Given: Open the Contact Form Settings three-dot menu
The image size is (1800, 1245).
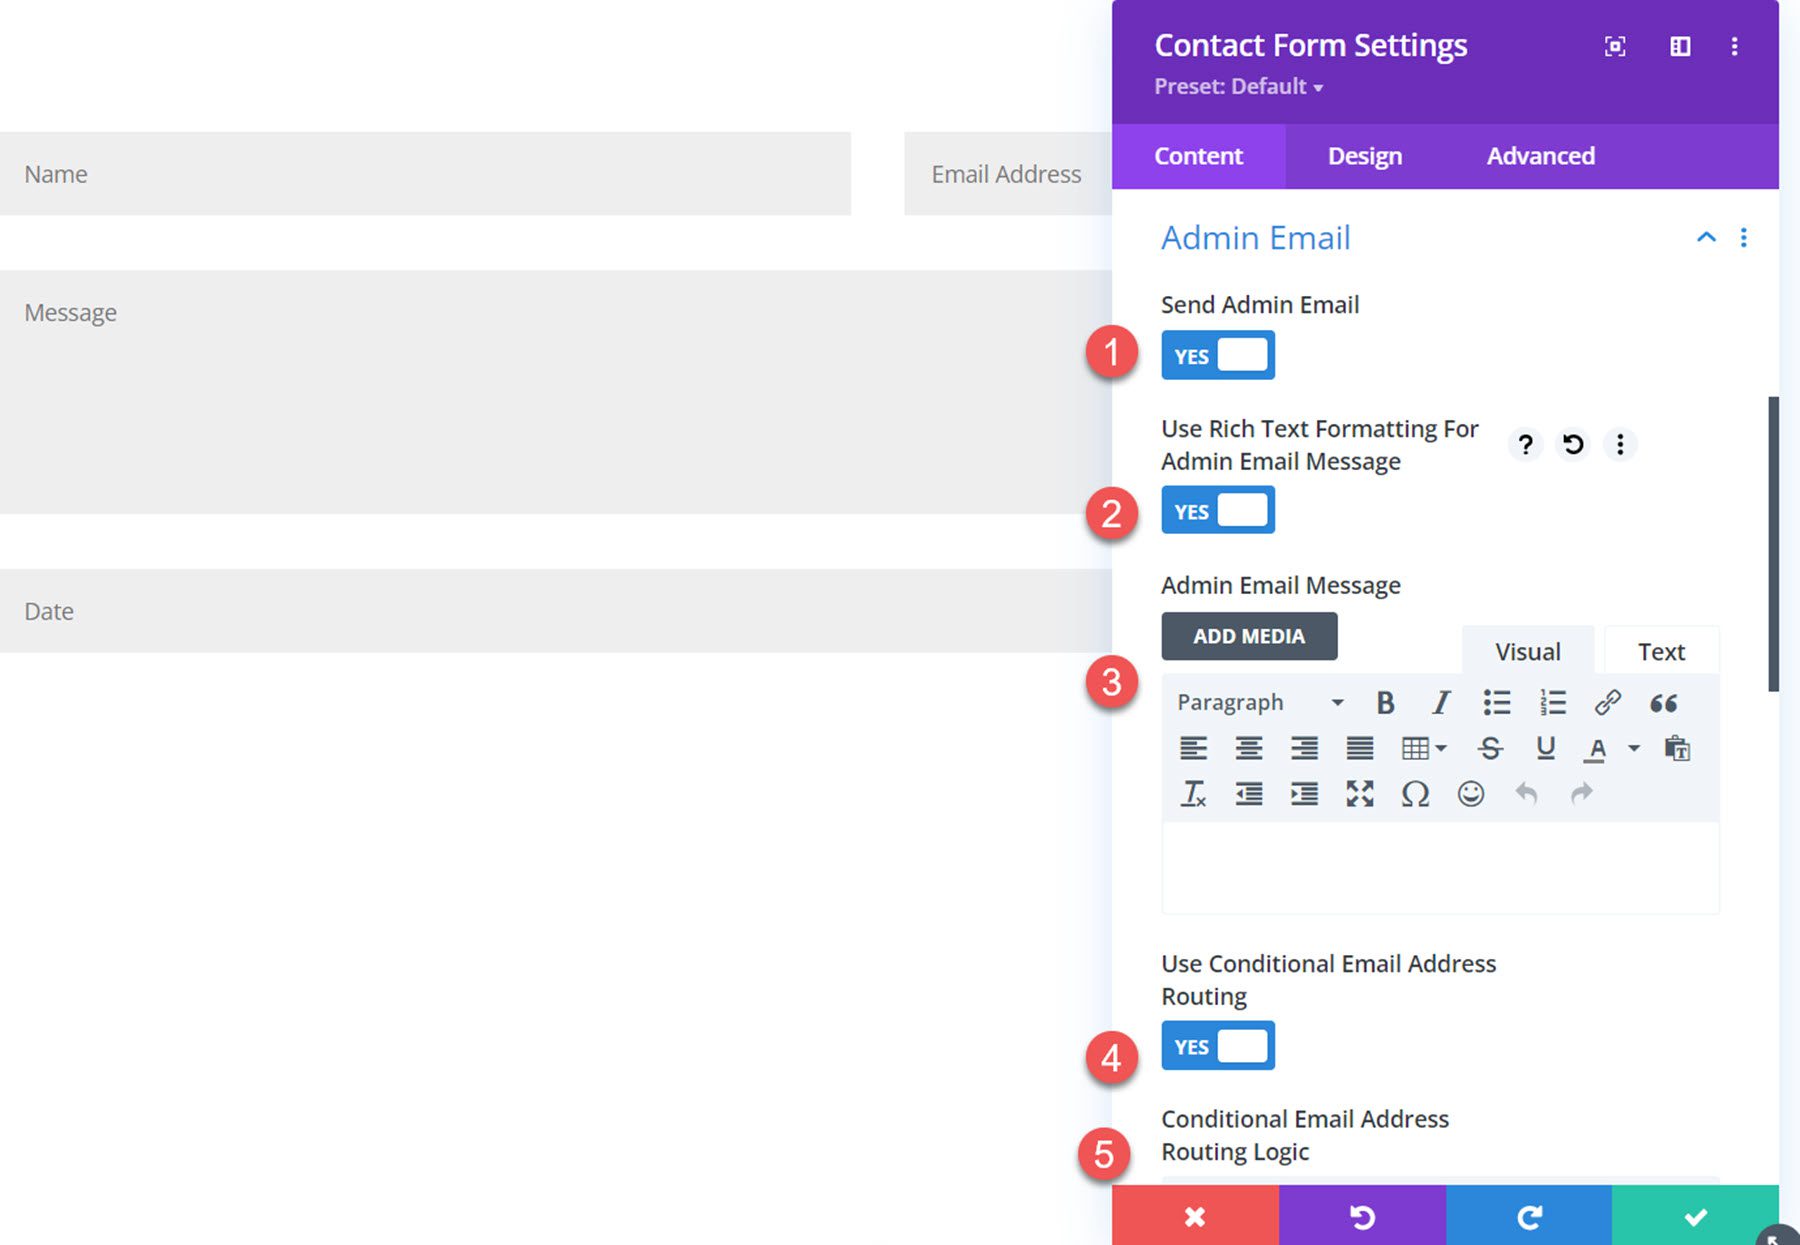Looking at the screenshot, I should point(1735,46).
